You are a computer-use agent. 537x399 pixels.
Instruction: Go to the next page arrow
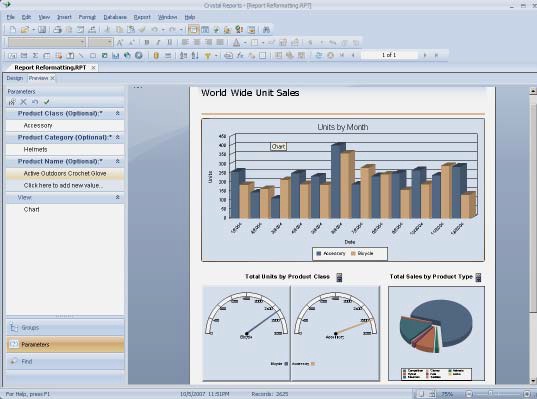pyautogui.click(x=425, y=55)
